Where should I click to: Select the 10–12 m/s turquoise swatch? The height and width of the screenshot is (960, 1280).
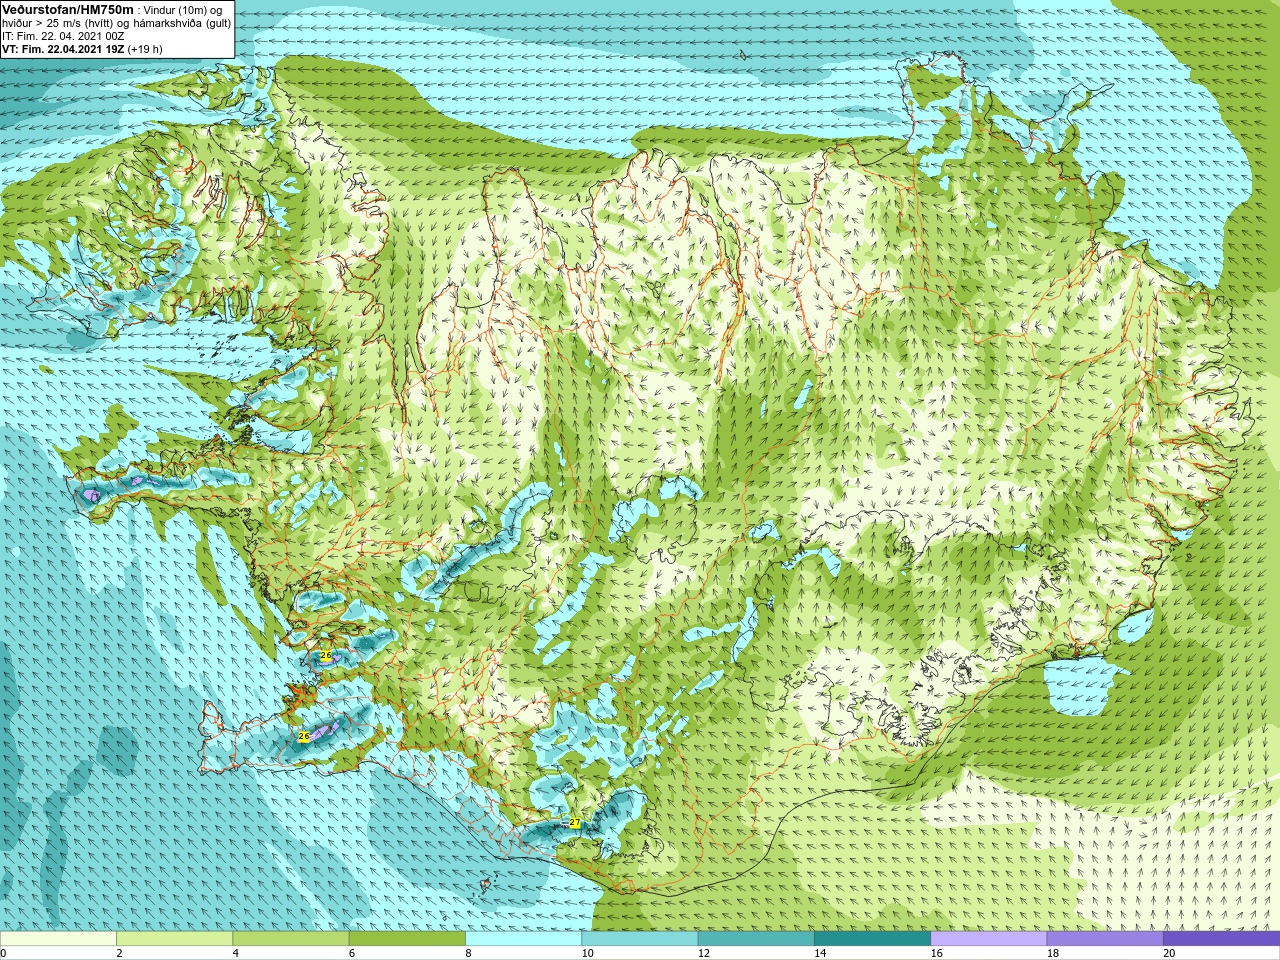click(x=639, y=939)
